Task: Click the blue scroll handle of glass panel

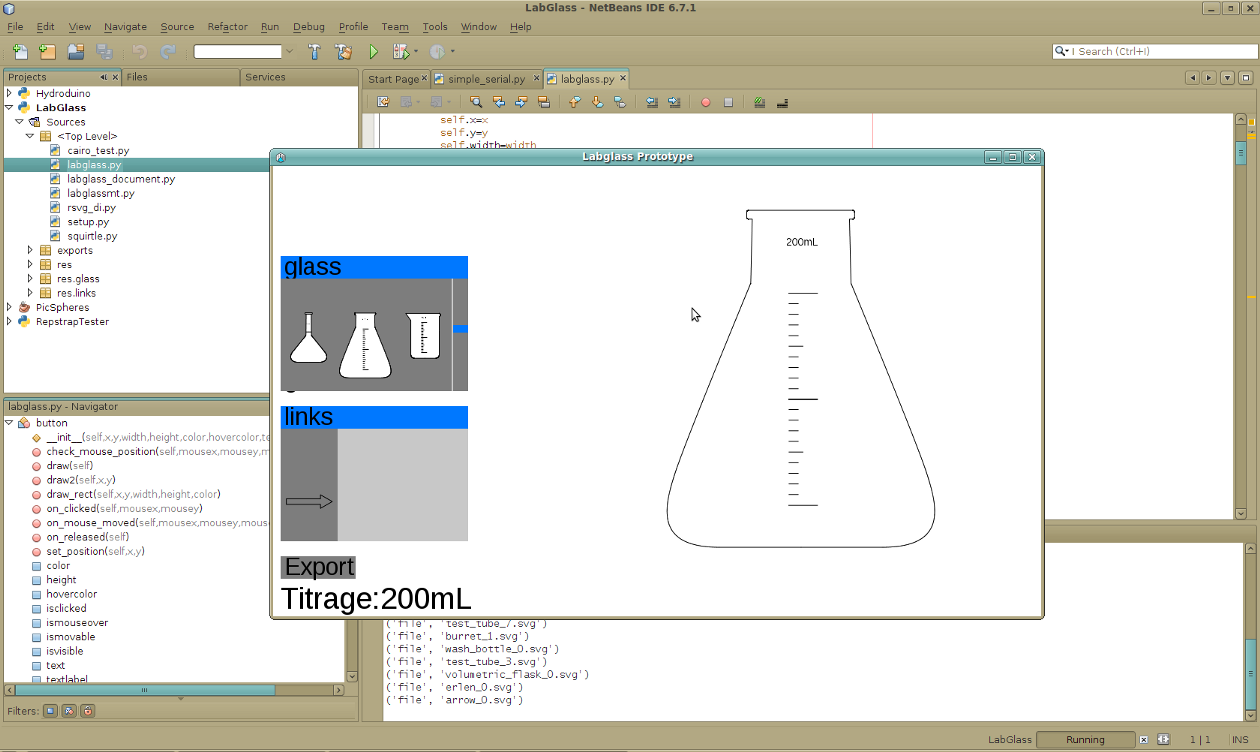Action: 461,329
